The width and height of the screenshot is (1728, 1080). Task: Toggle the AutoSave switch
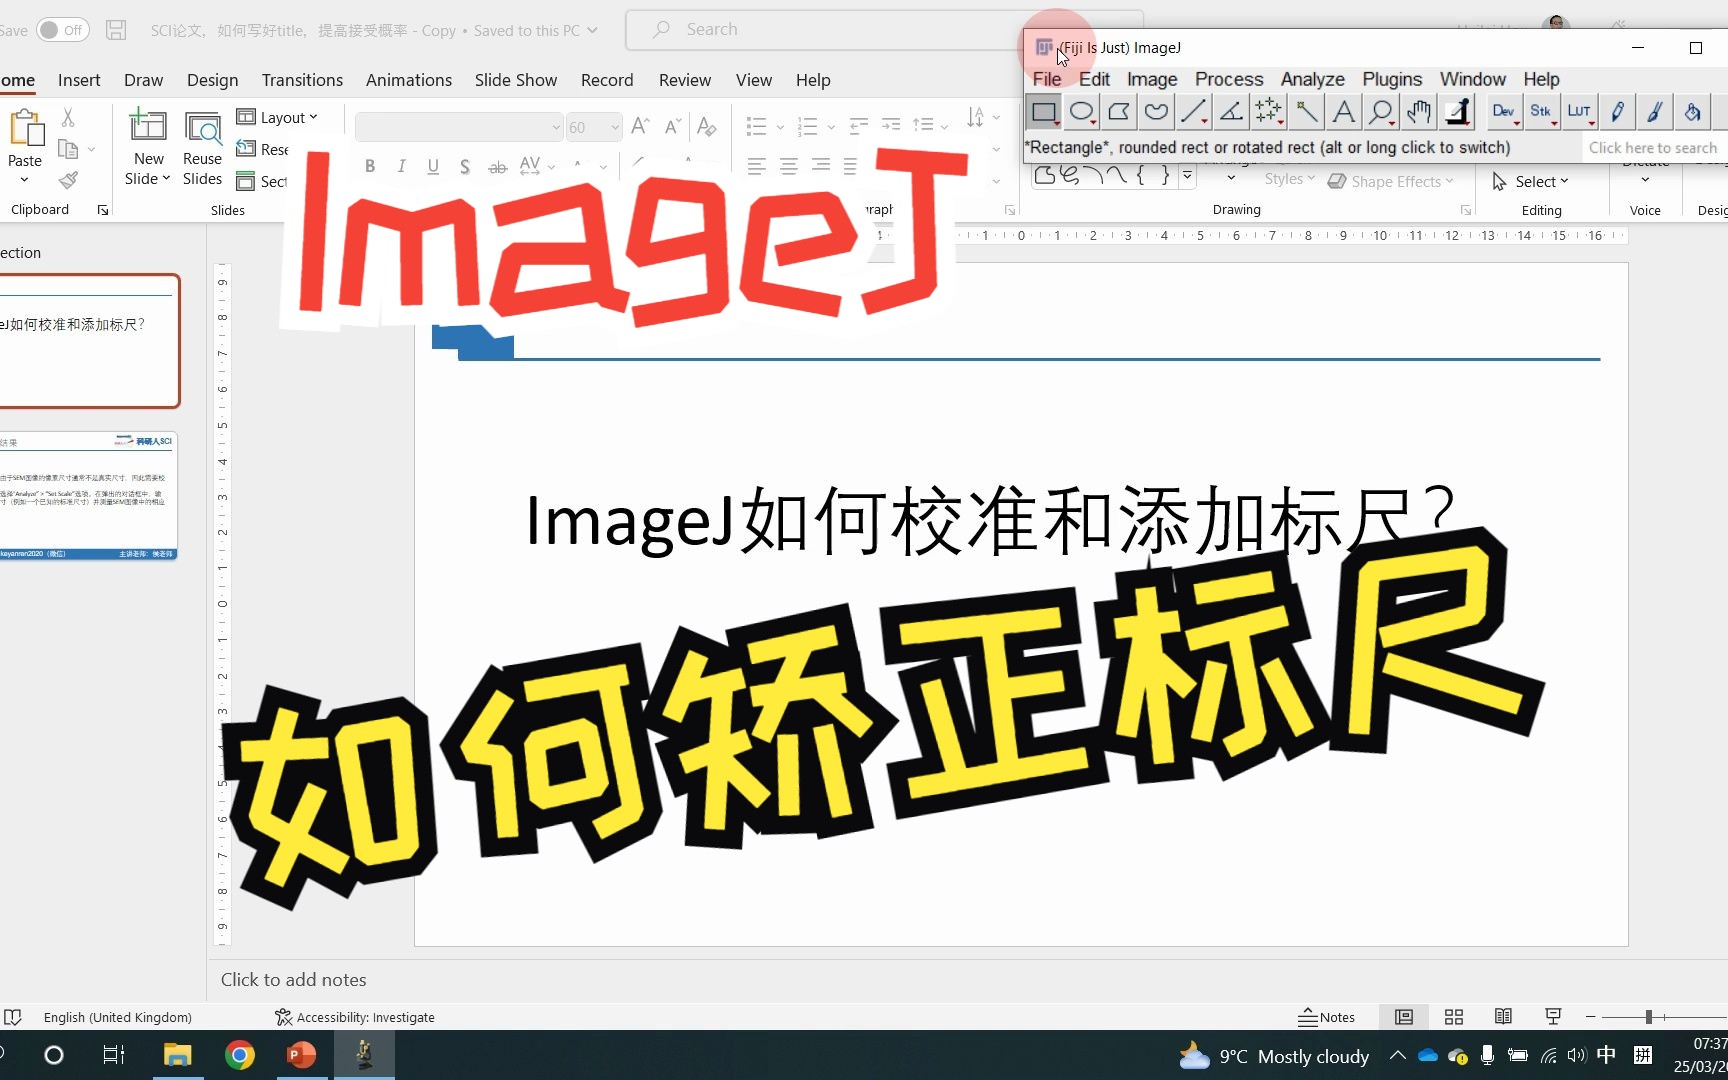pyautogui.click(x=63, y=30)
